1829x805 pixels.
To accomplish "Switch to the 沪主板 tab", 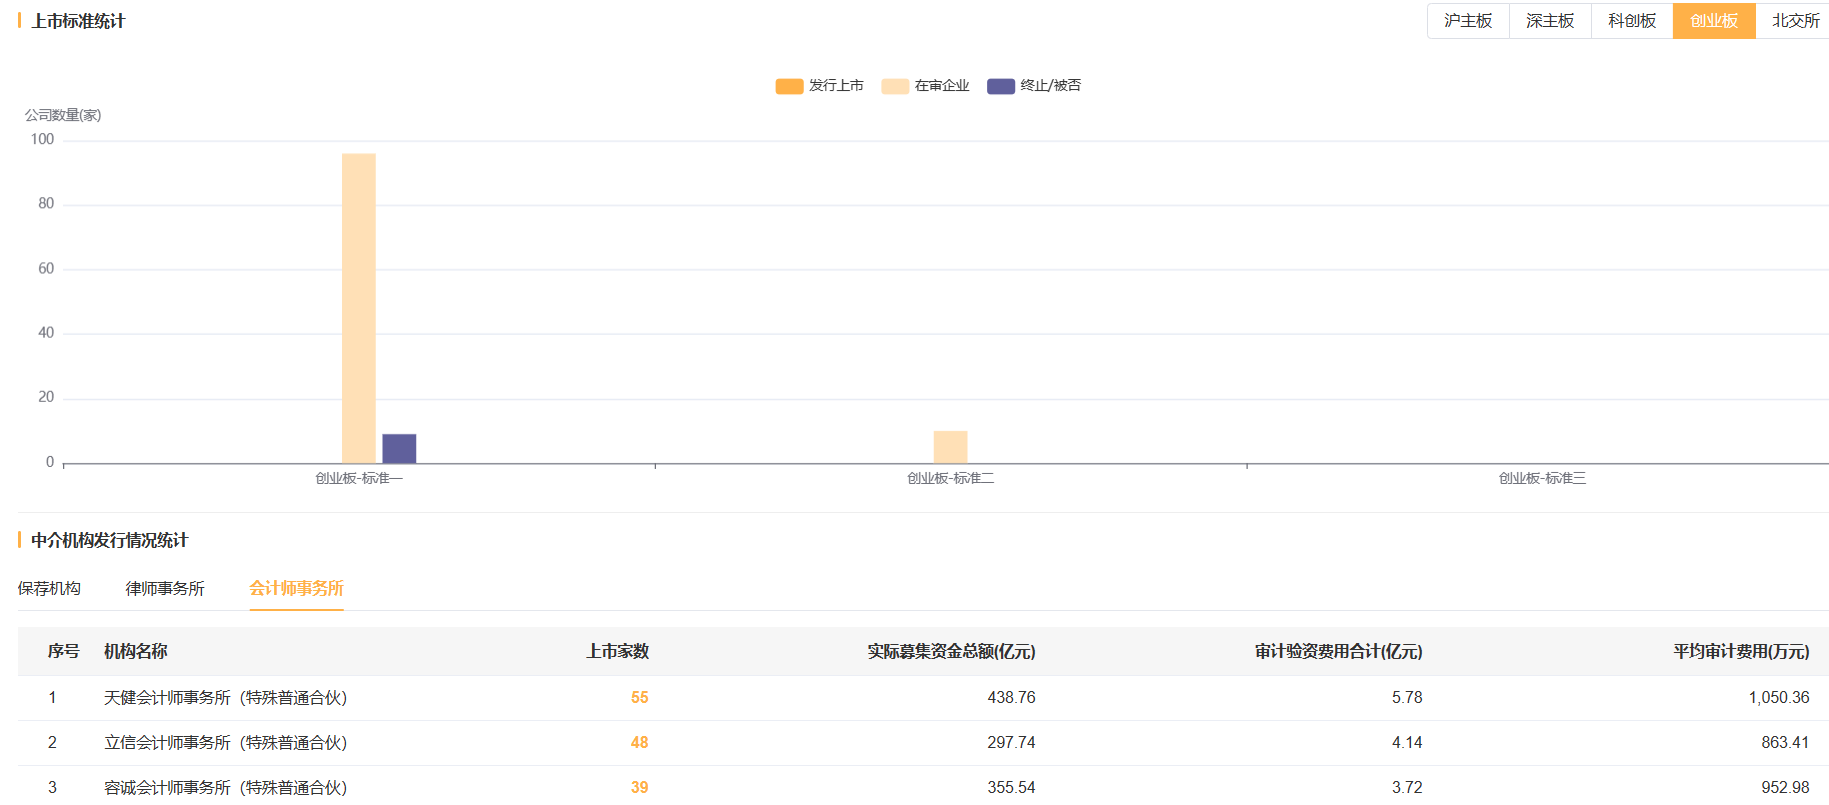I will tap(1468, 21).
